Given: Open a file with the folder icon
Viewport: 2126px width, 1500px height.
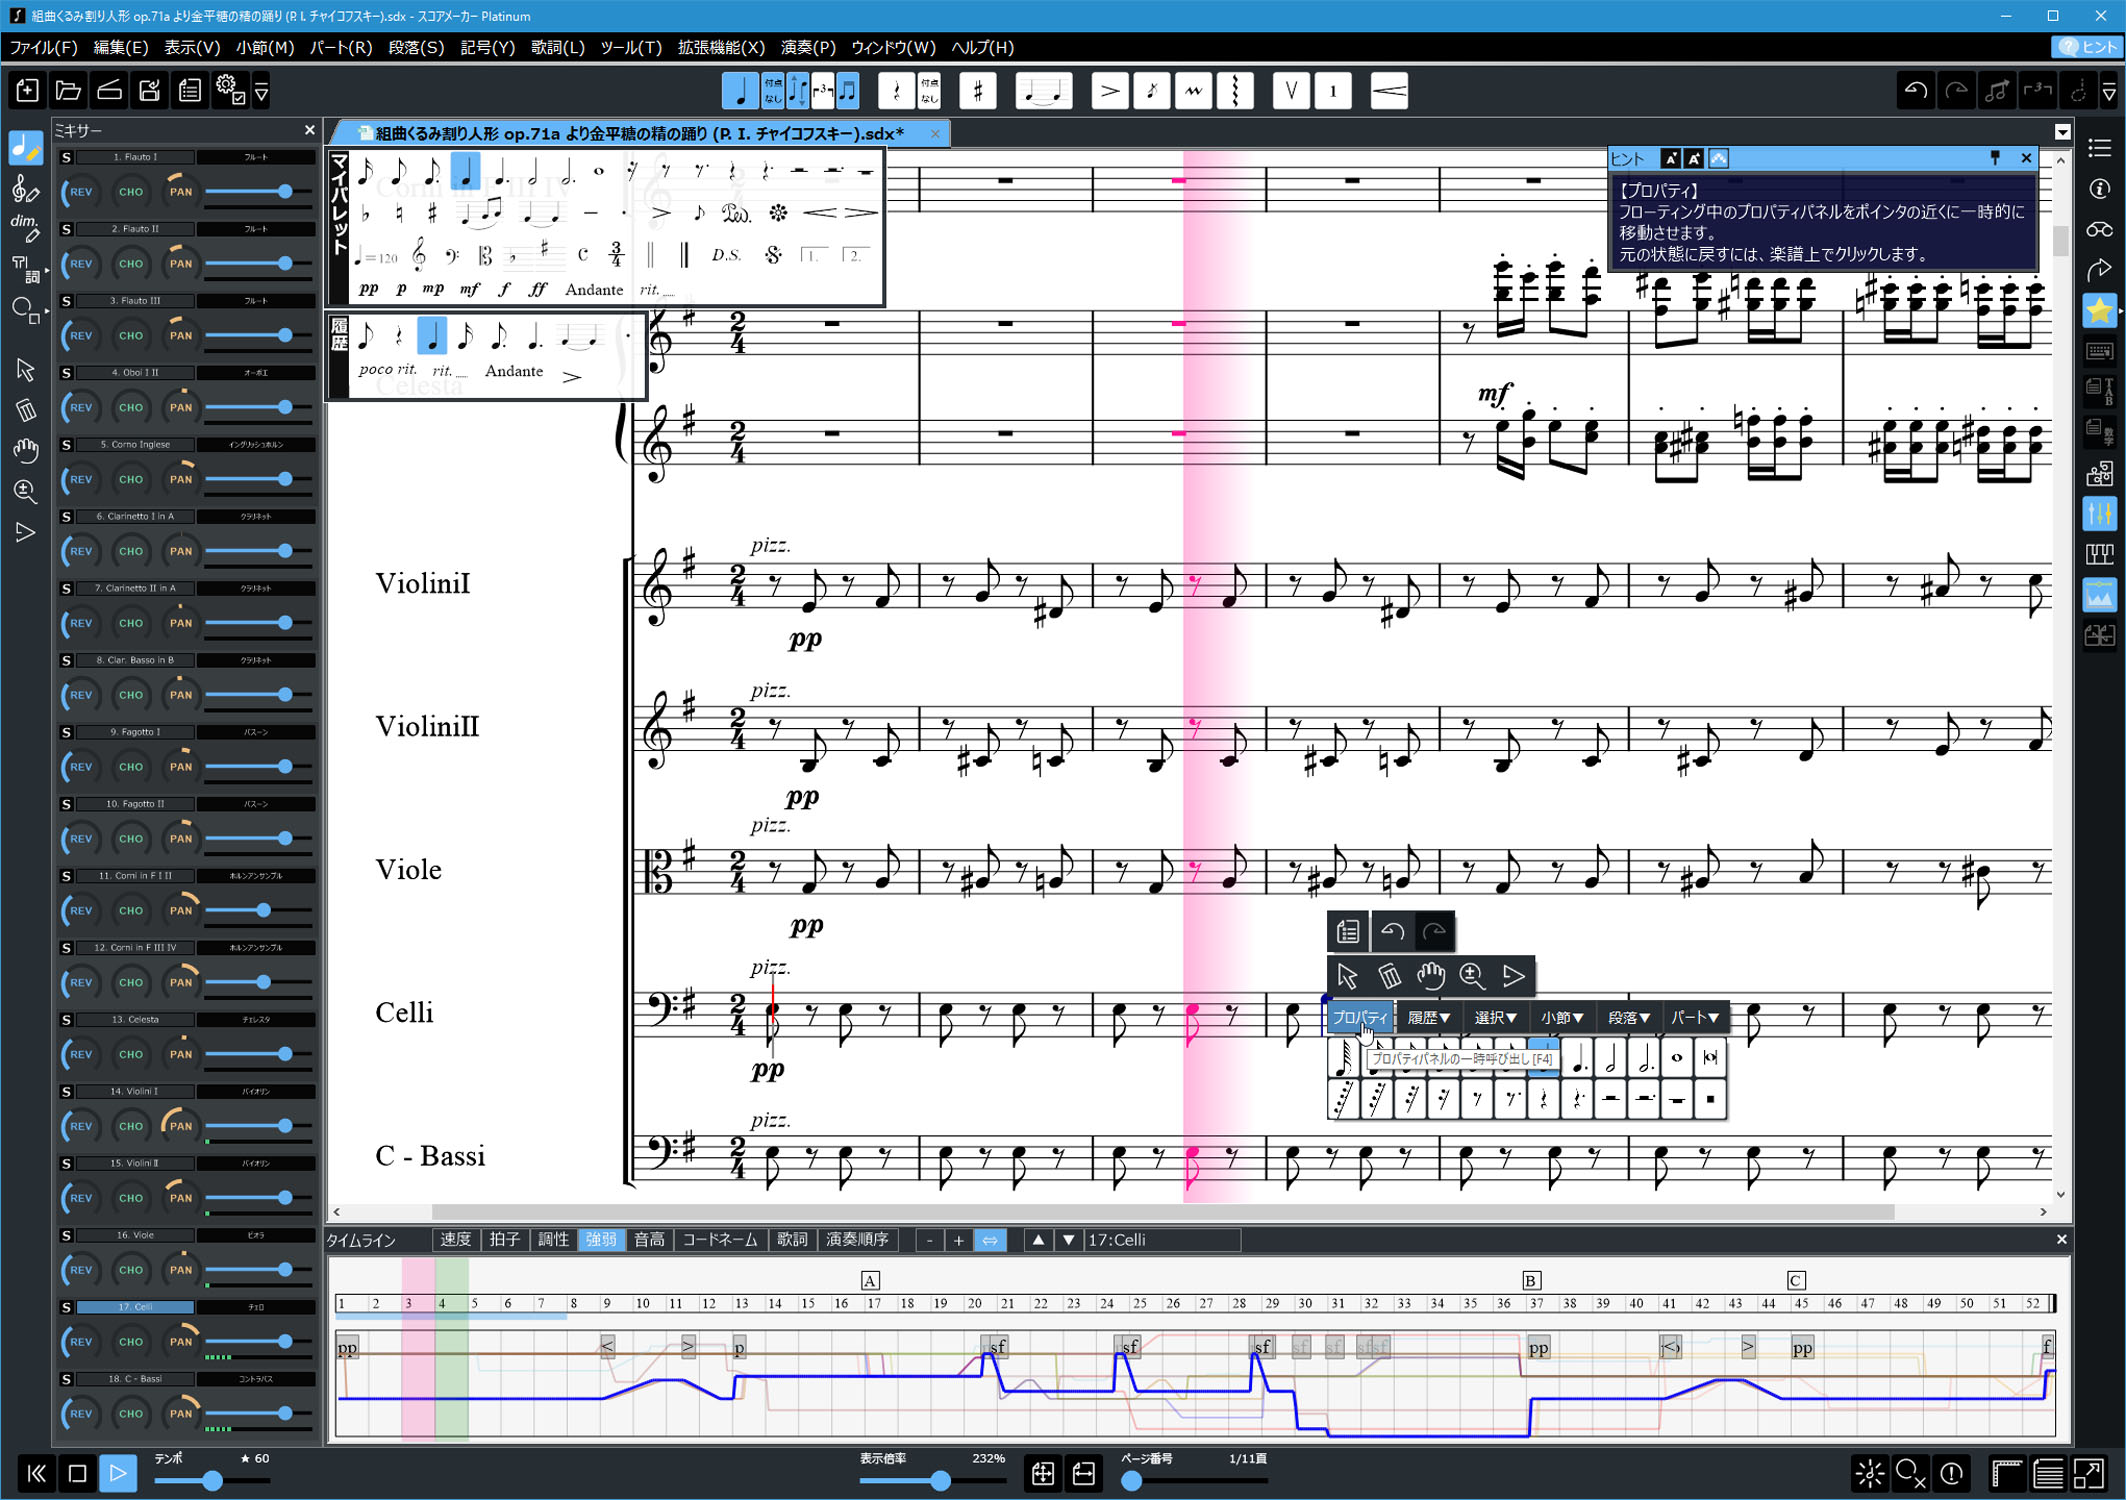Looking at the screenshot, I should click(68, 91).
